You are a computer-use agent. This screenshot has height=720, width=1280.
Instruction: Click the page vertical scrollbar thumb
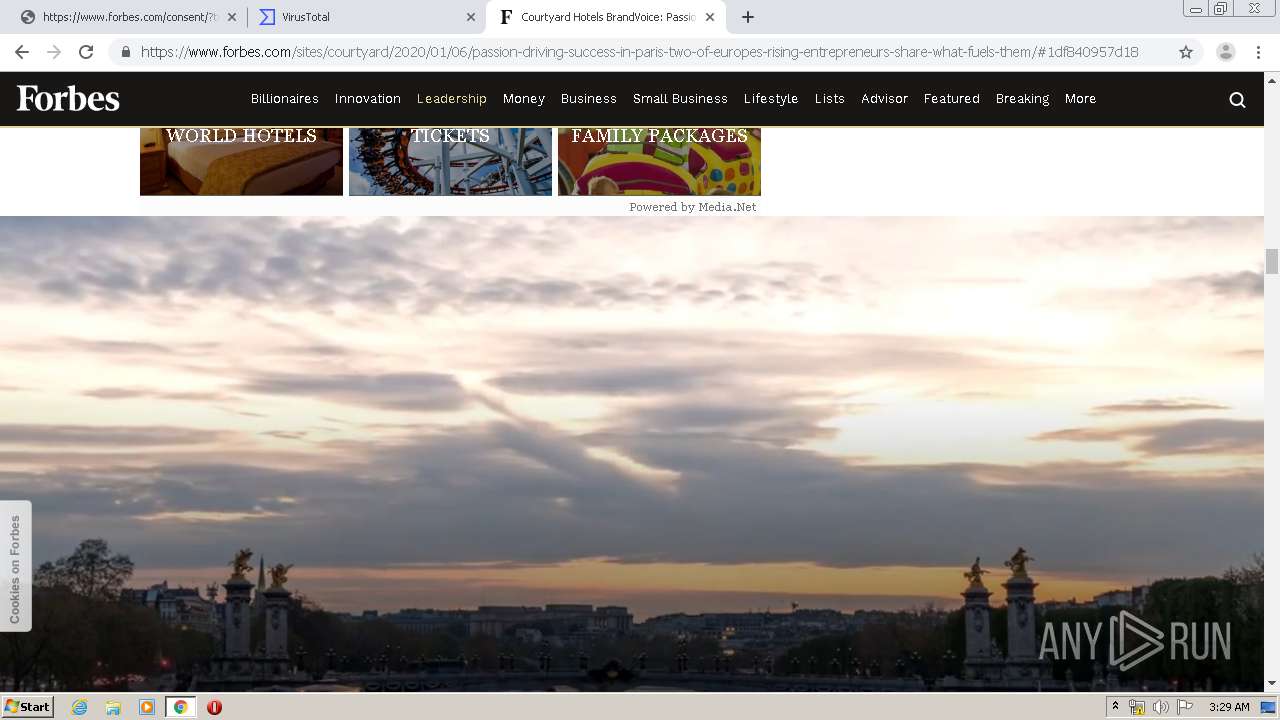pos(1272,261)
